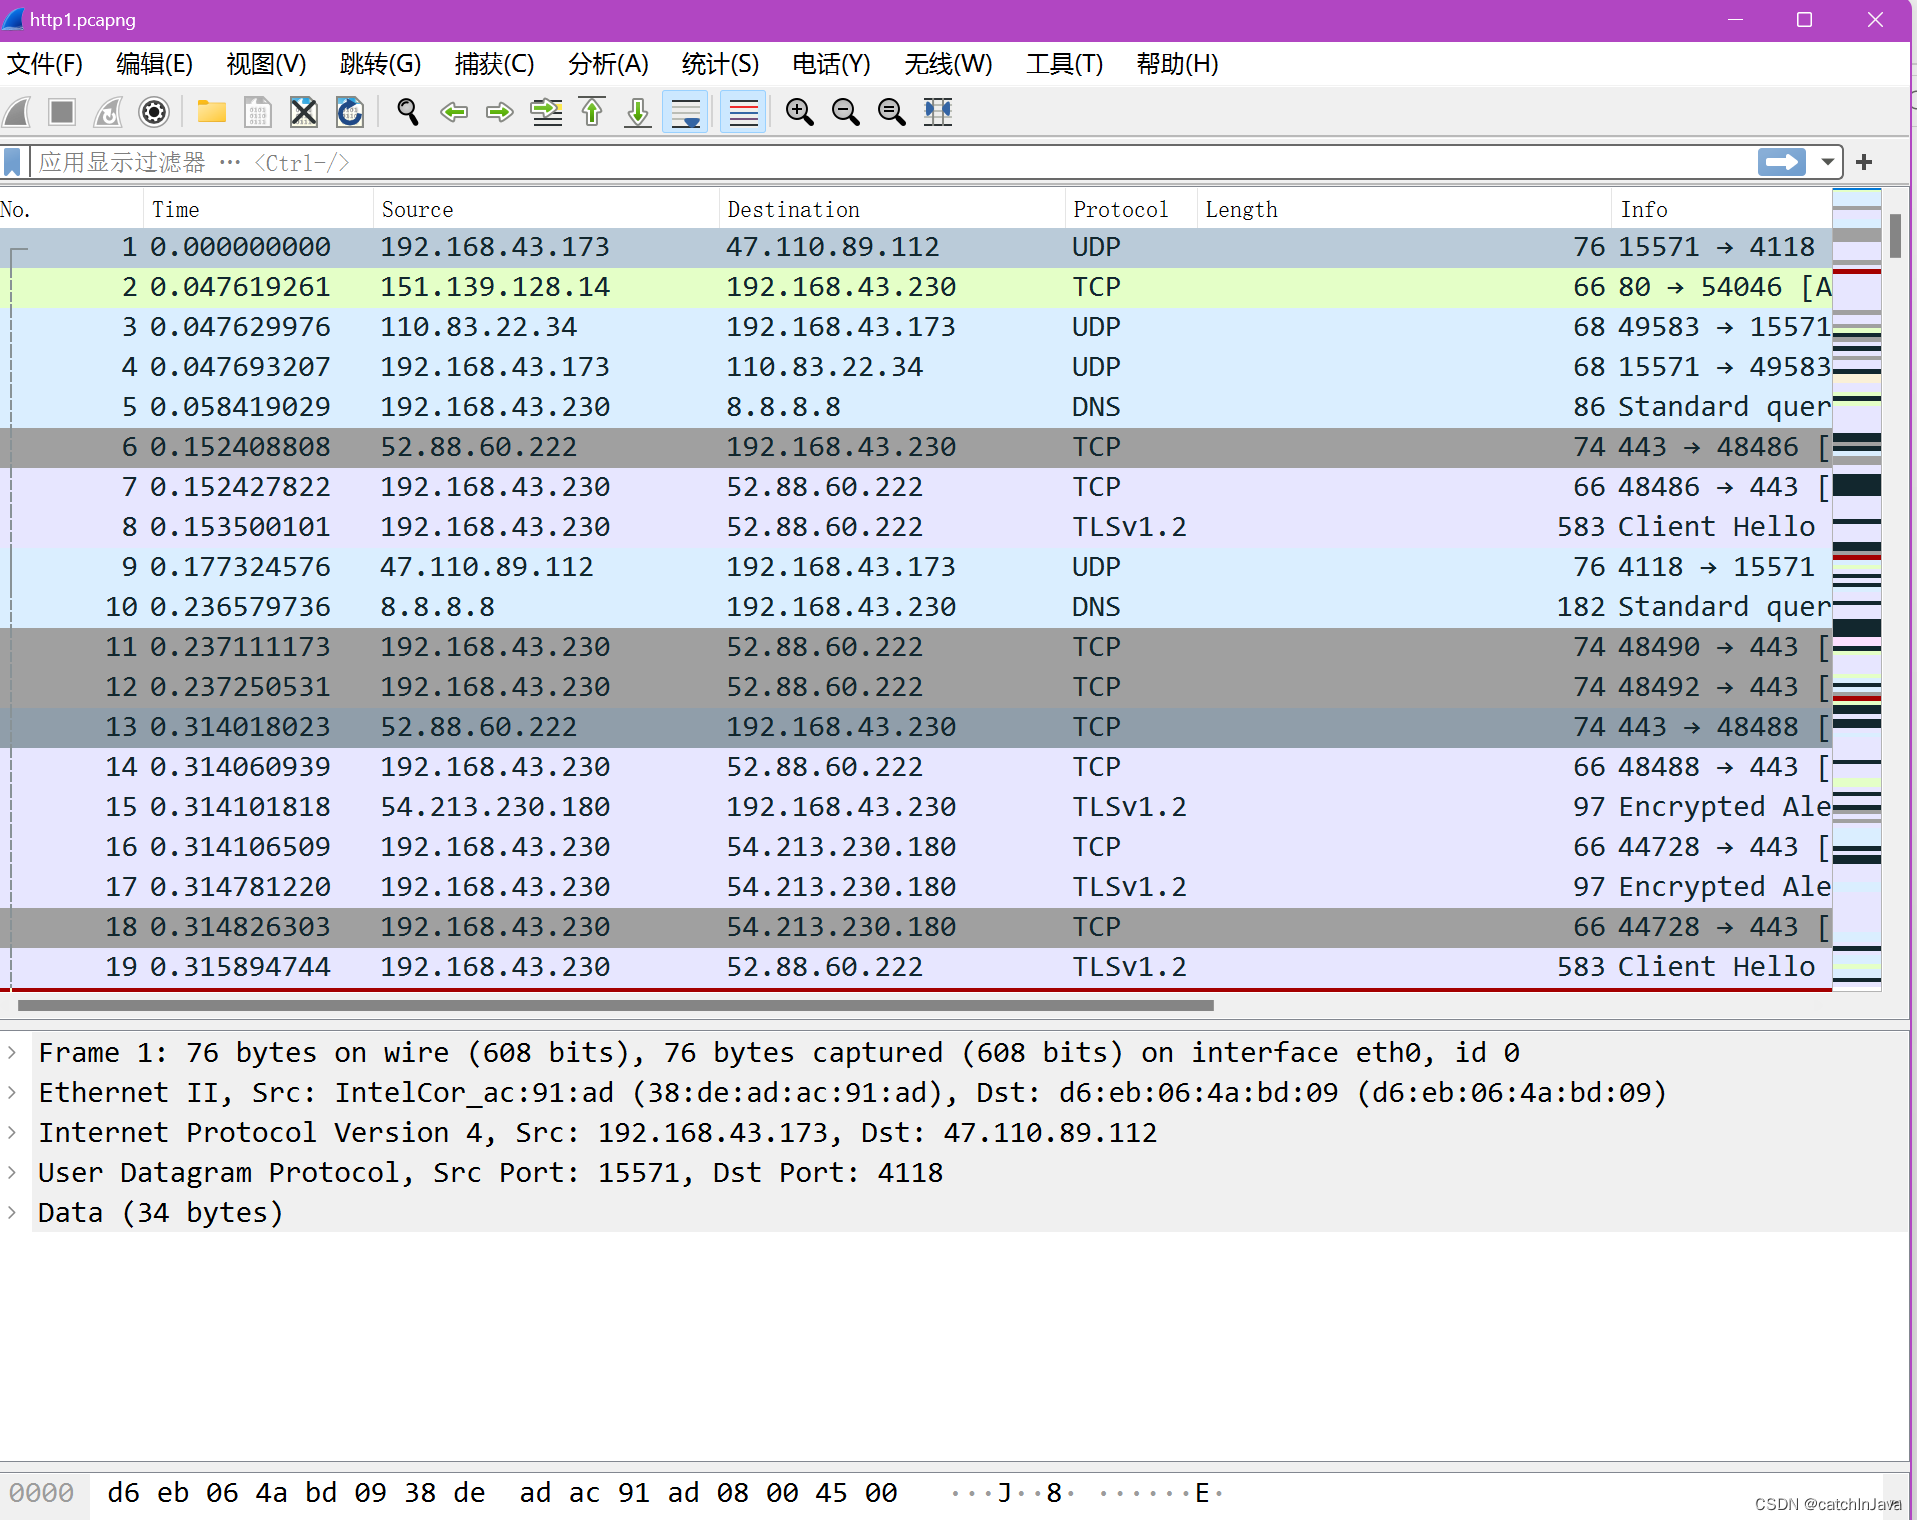Viewport: 1917px width, 1520px height.
Task: Start capturing packets with shark fin icon
Action: [x=17, y=112]
